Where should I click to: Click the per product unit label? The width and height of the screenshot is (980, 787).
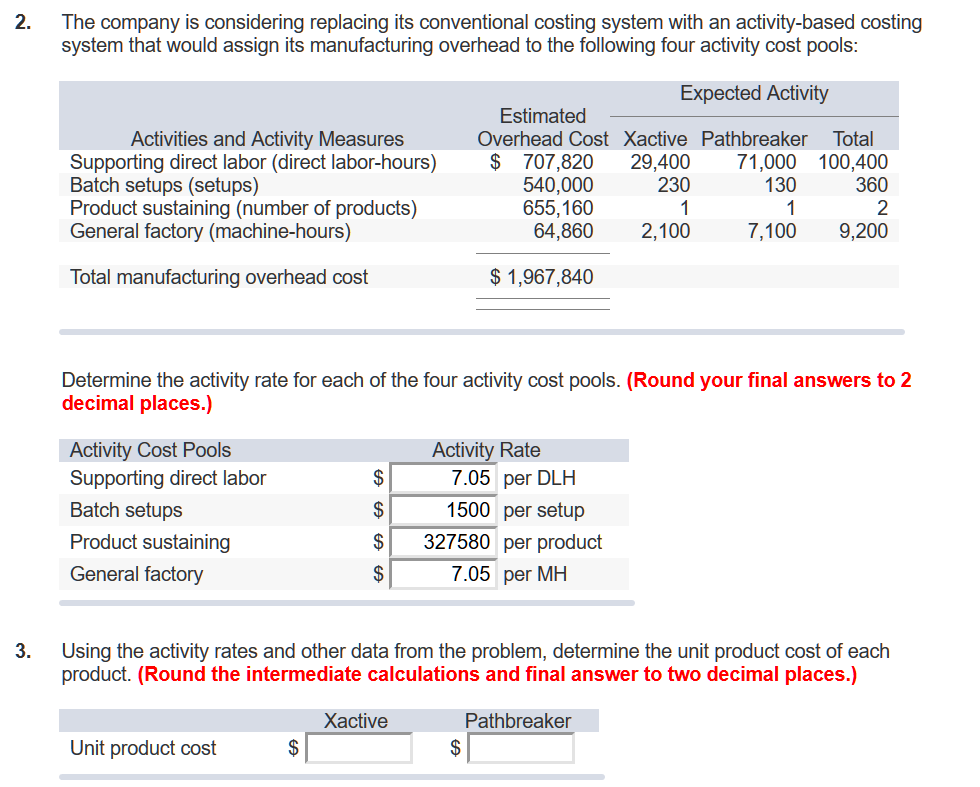tap(552, 542)
